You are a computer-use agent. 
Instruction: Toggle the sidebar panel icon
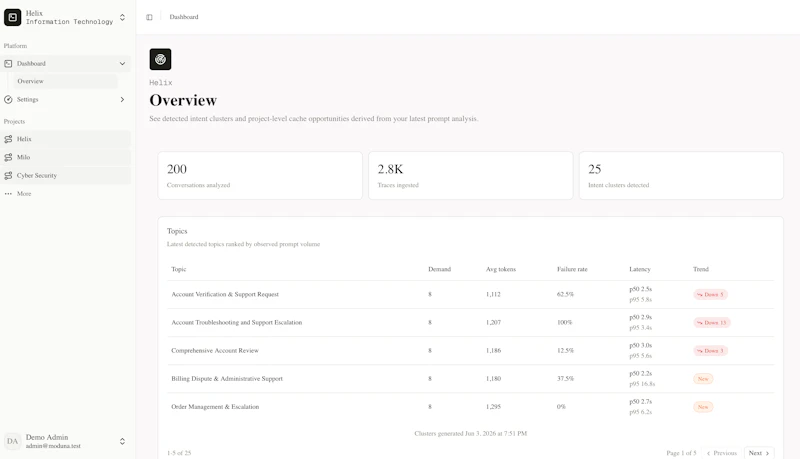(149, 17)
